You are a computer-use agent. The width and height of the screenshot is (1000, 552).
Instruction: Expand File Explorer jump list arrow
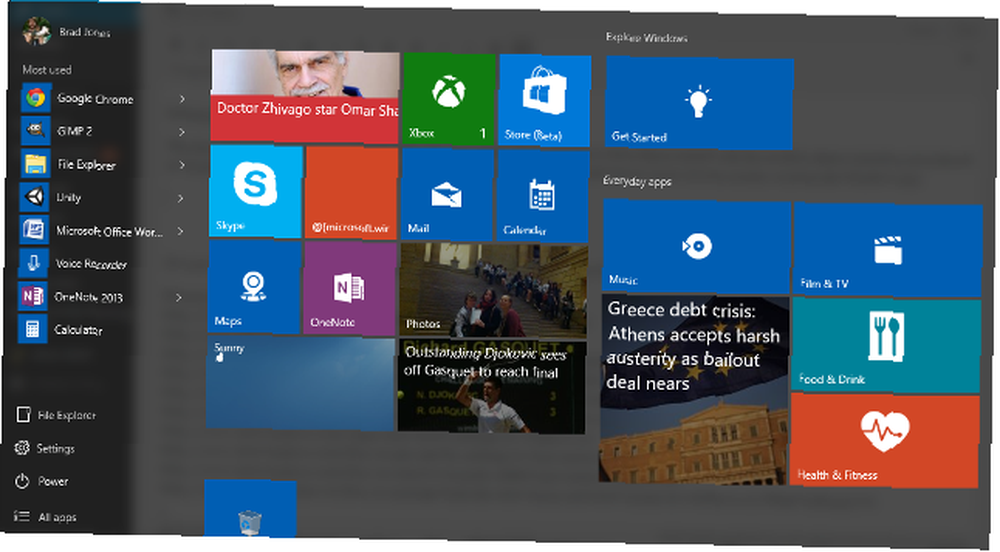pos(182,165)
